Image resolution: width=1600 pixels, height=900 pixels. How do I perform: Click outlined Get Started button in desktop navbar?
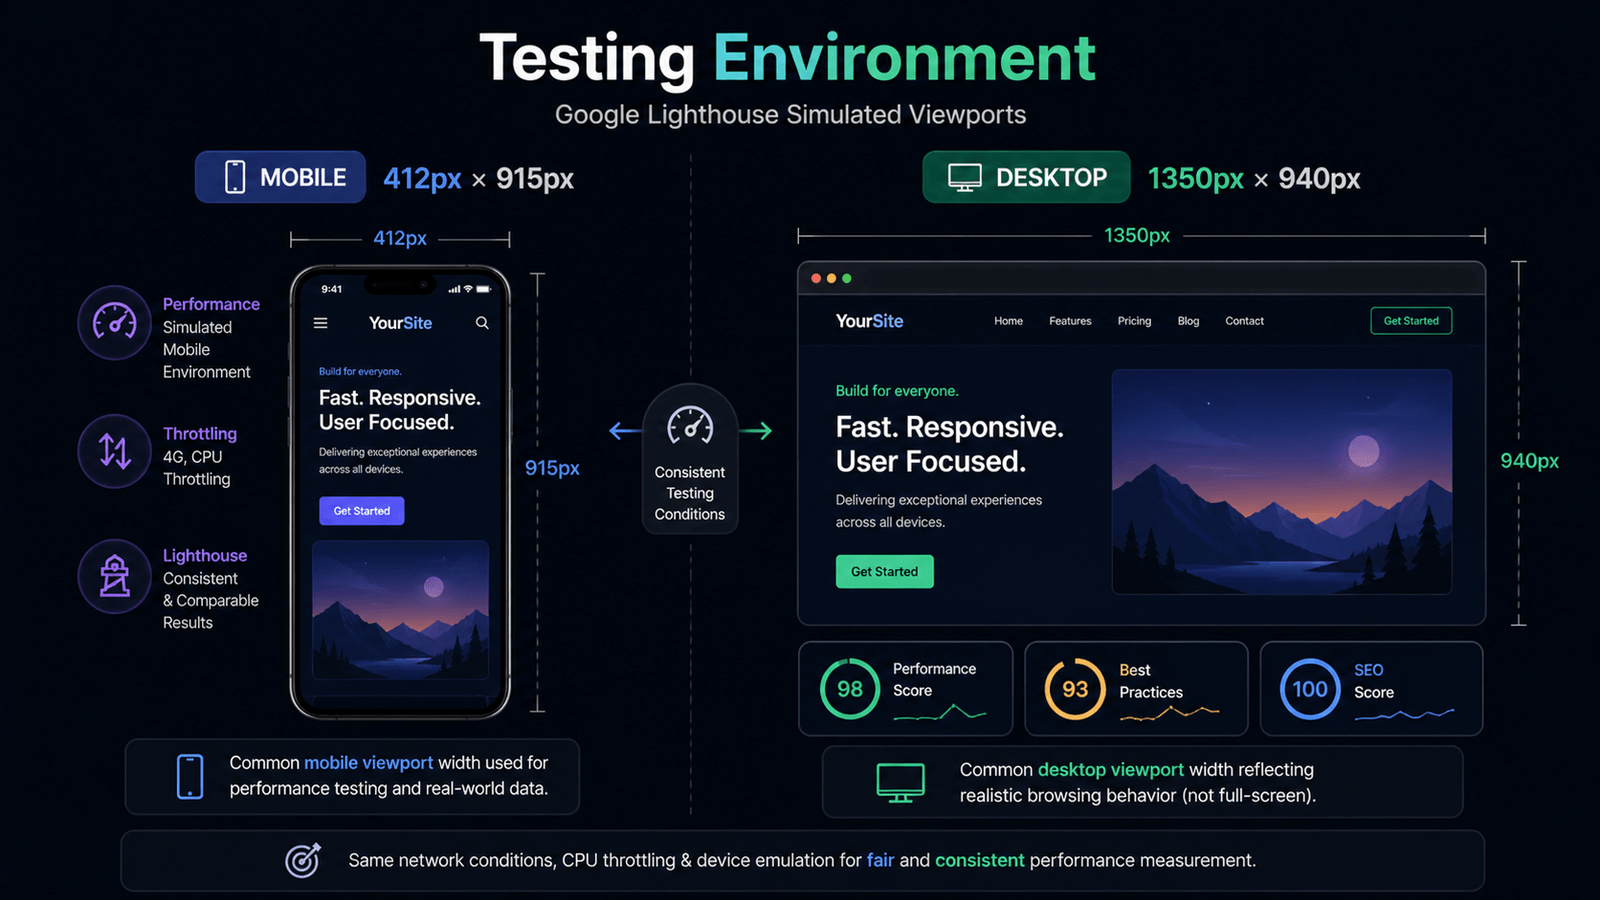point(1411,321)
